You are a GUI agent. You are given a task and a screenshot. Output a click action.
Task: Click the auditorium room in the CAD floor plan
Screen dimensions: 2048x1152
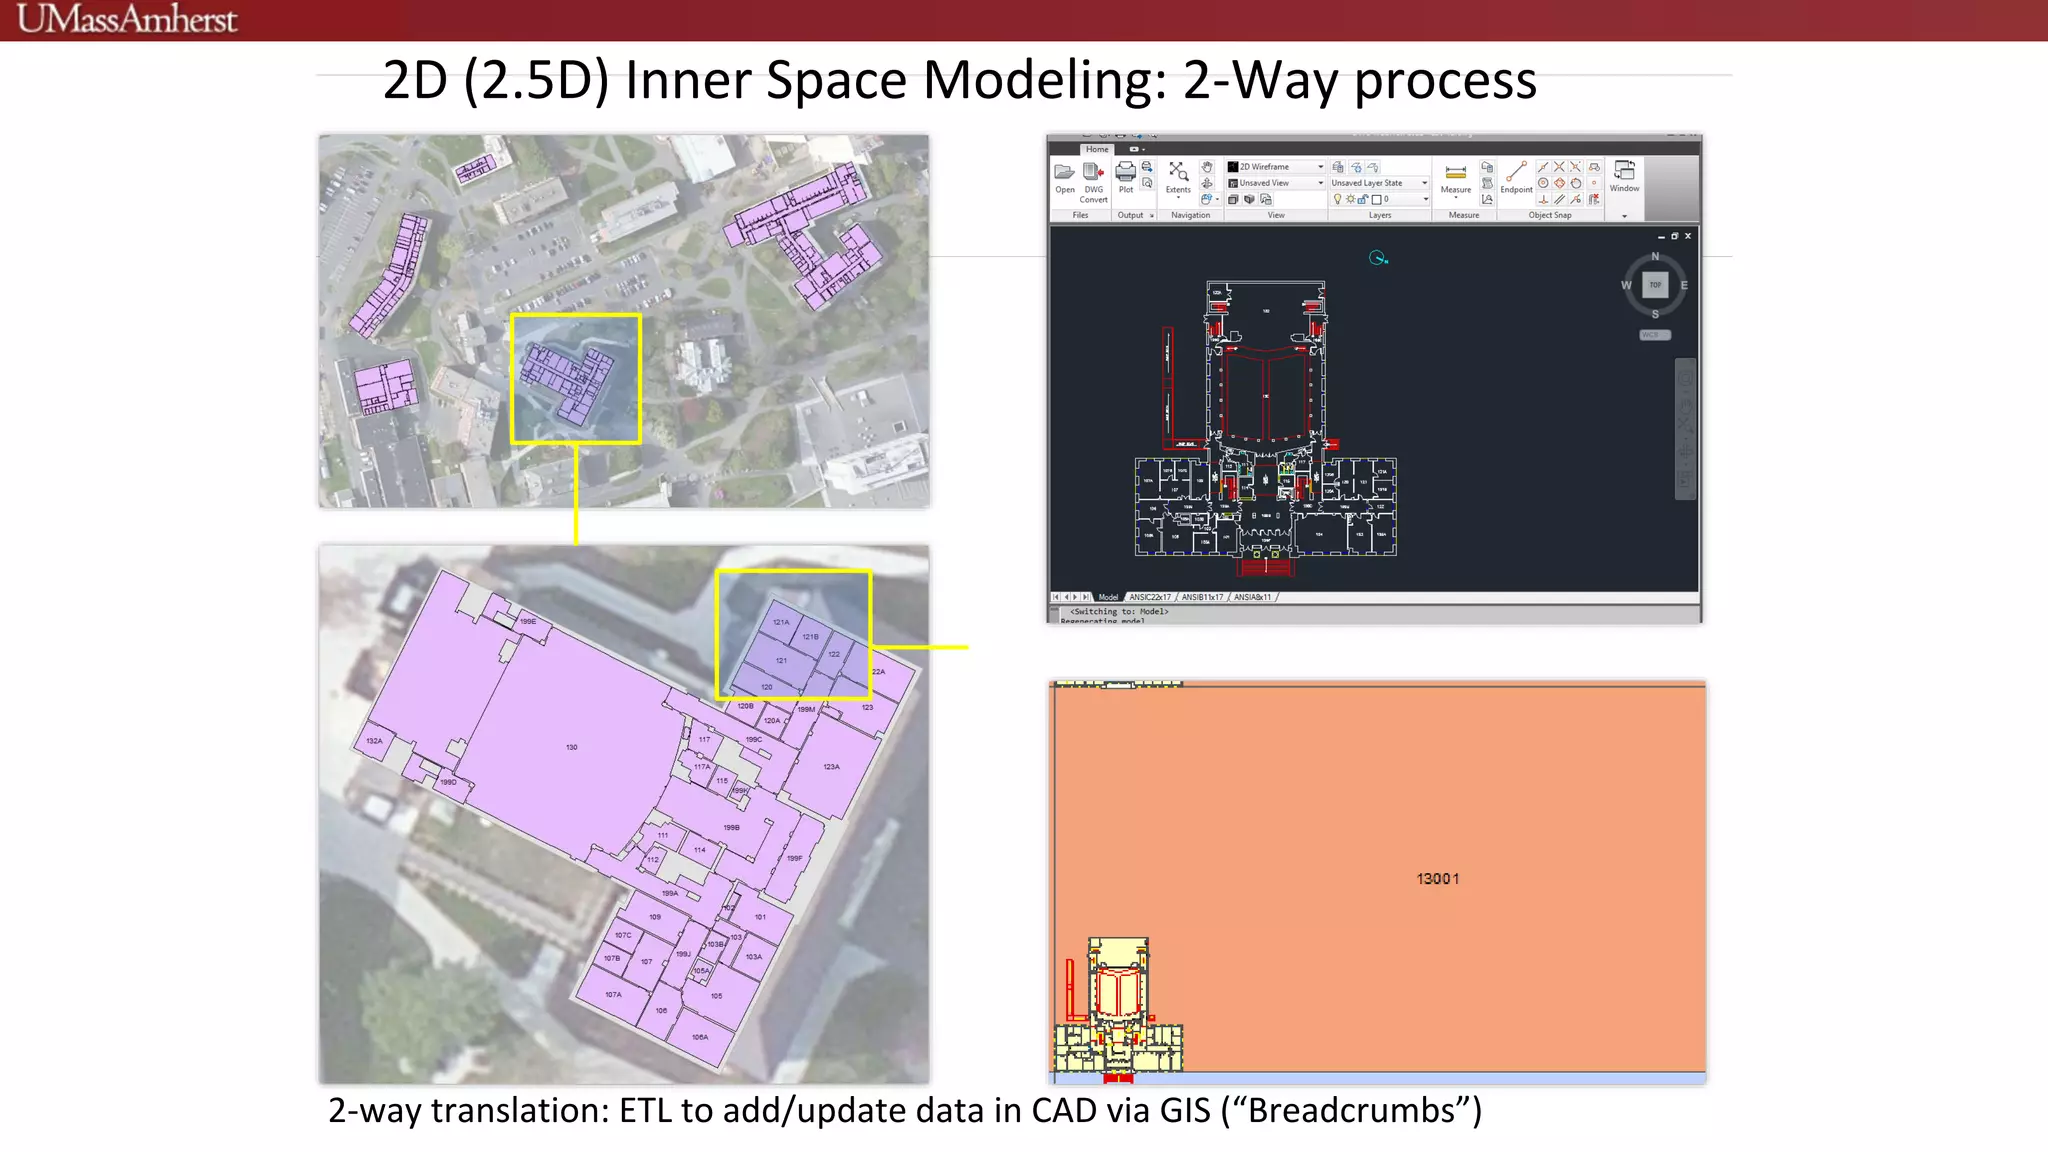click(1265, 395)
